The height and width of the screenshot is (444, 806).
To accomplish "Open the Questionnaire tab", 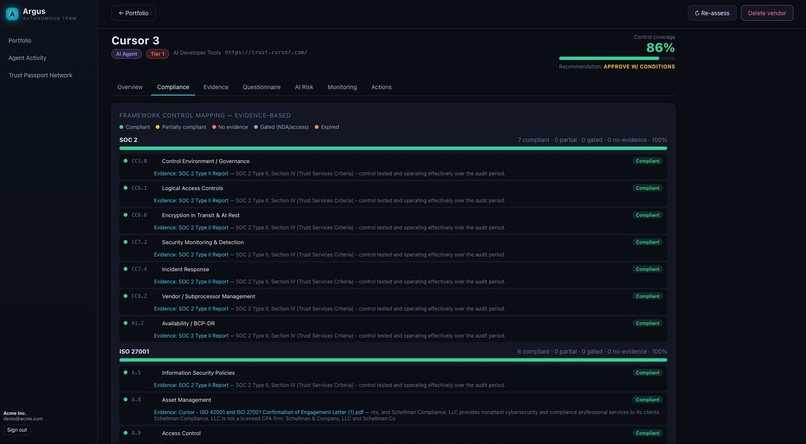I will (262, 87).
